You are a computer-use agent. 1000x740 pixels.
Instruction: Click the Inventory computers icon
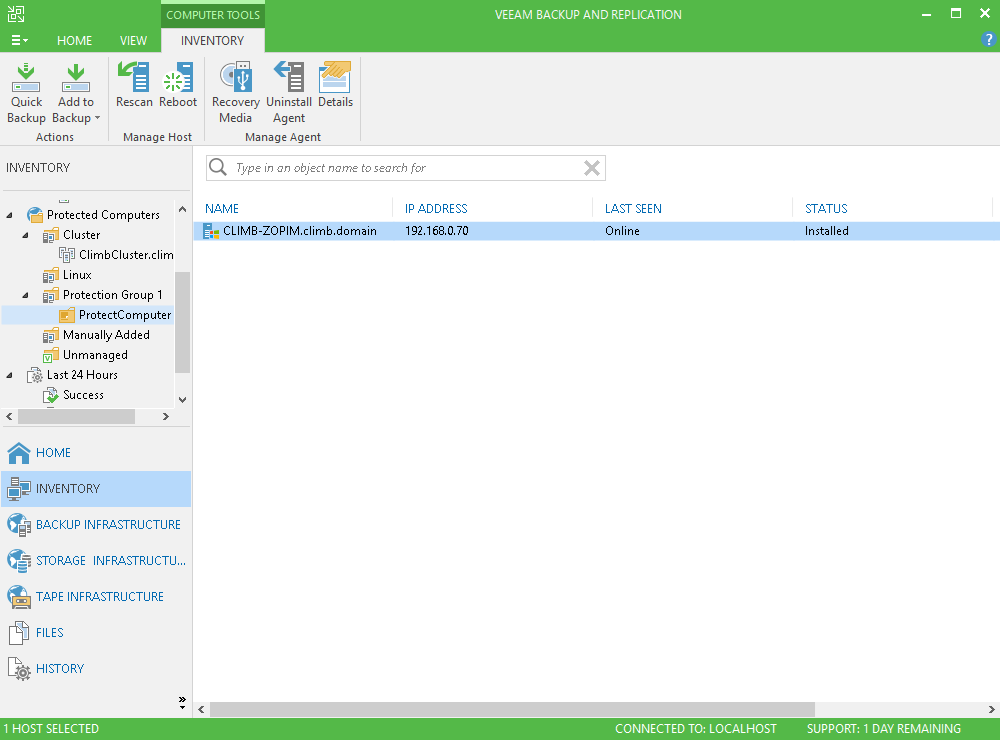click(x=19, y=489)
